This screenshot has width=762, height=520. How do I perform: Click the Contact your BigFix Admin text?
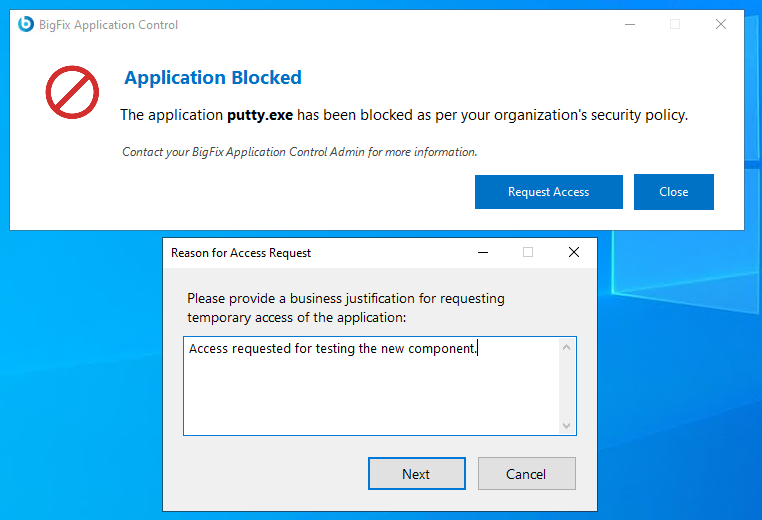click(299, 152)
